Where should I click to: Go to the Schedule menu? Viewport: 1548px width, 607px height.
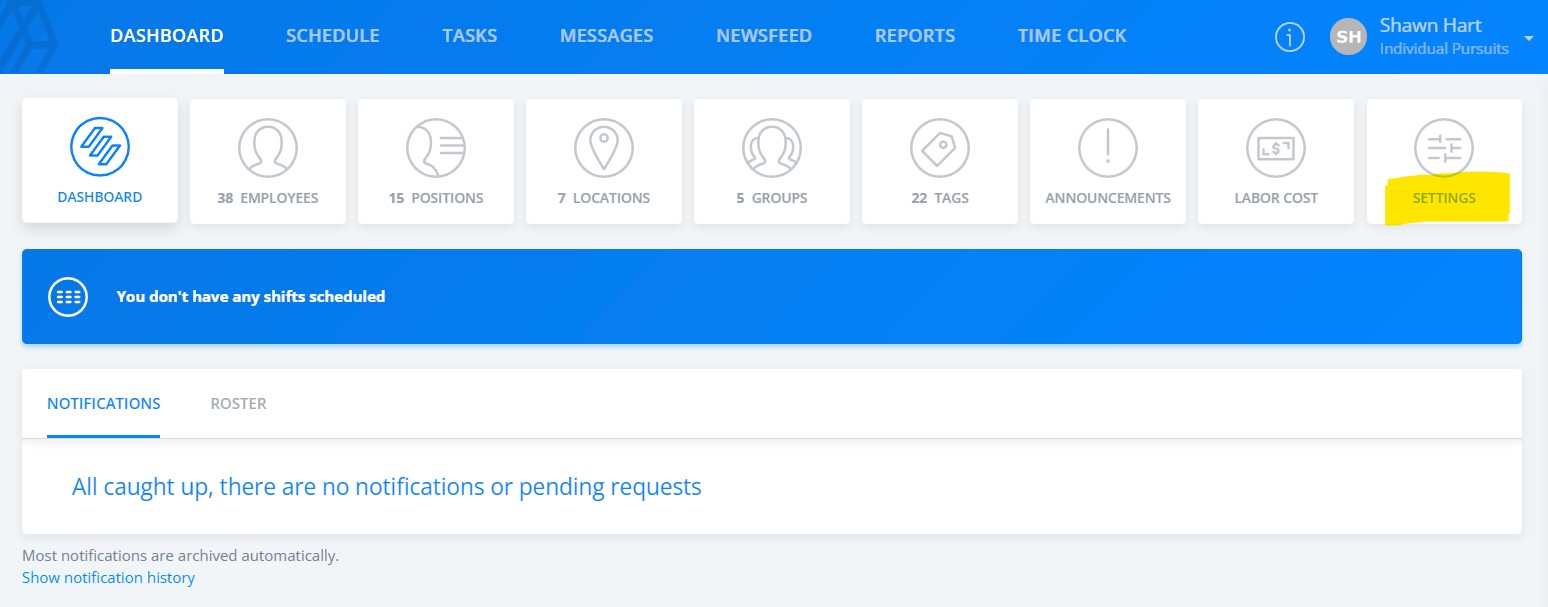click(x=333, y=36)
